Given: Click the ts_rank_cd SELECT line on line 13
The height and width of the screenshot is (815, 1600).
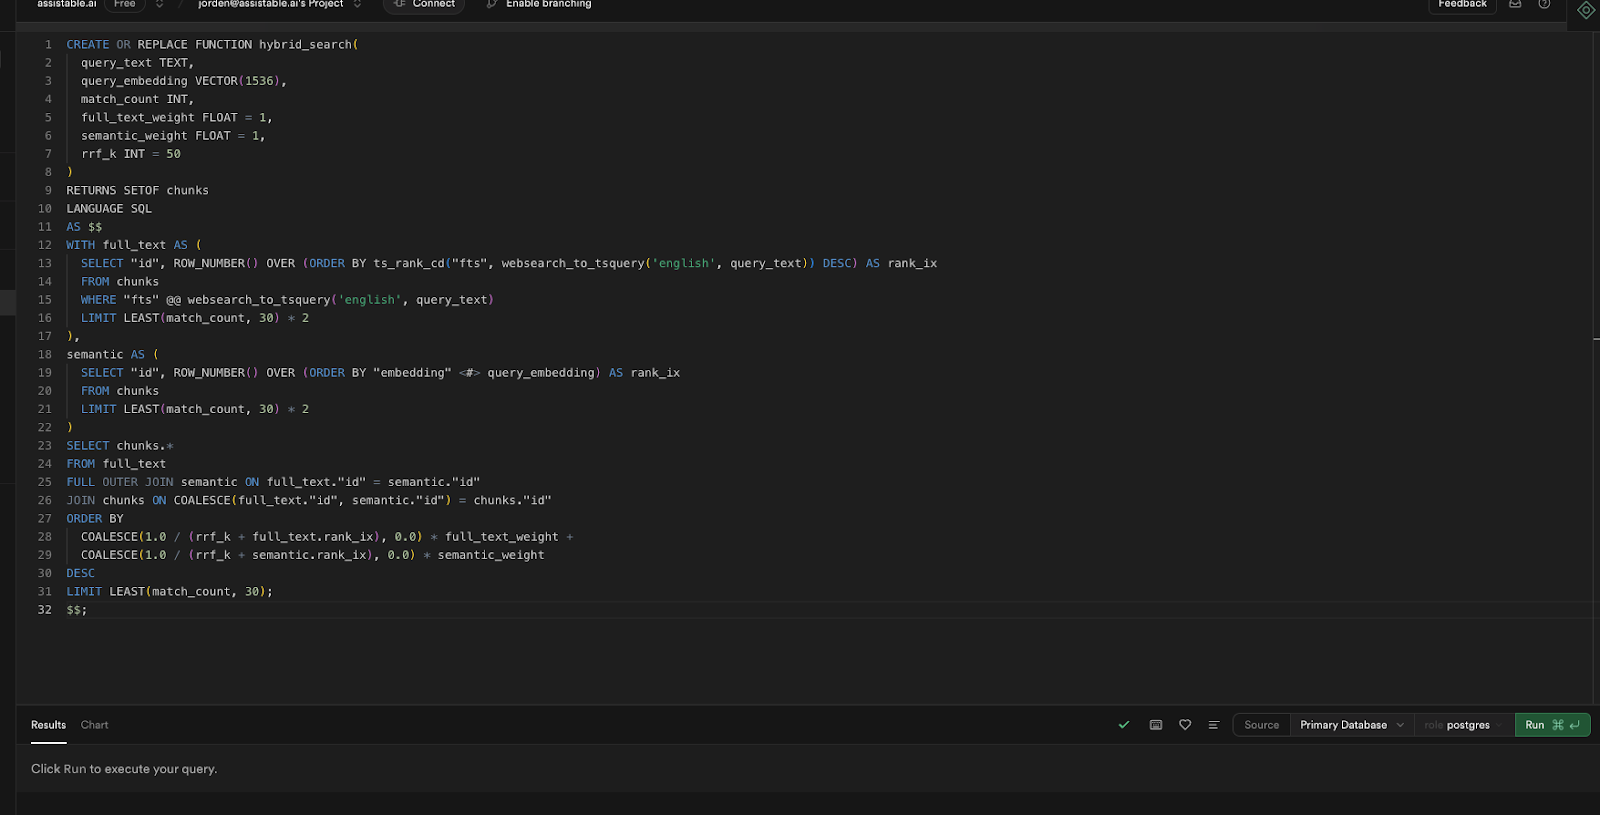Looking at the screenshot, I should coord(509,264).
